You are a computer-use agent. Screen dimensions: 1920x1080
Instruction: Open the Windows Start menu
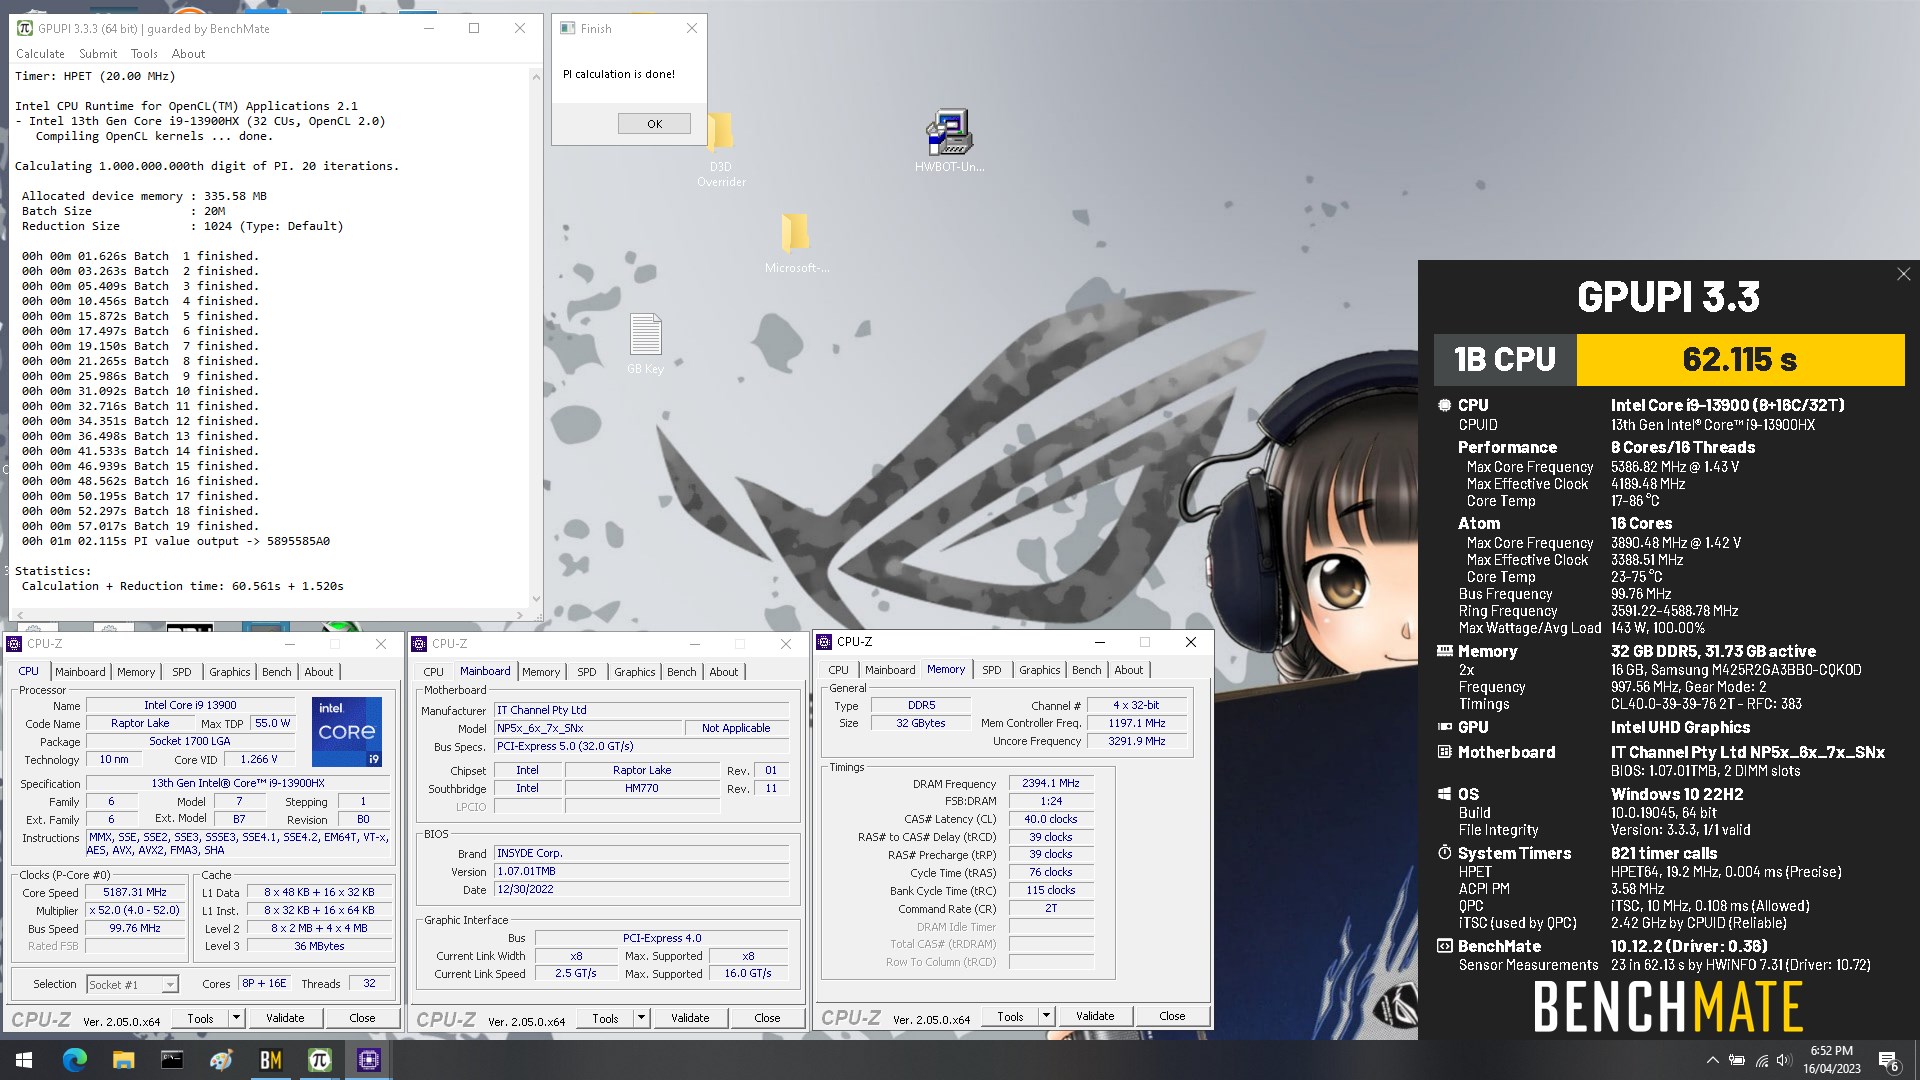pos(24,1060)
